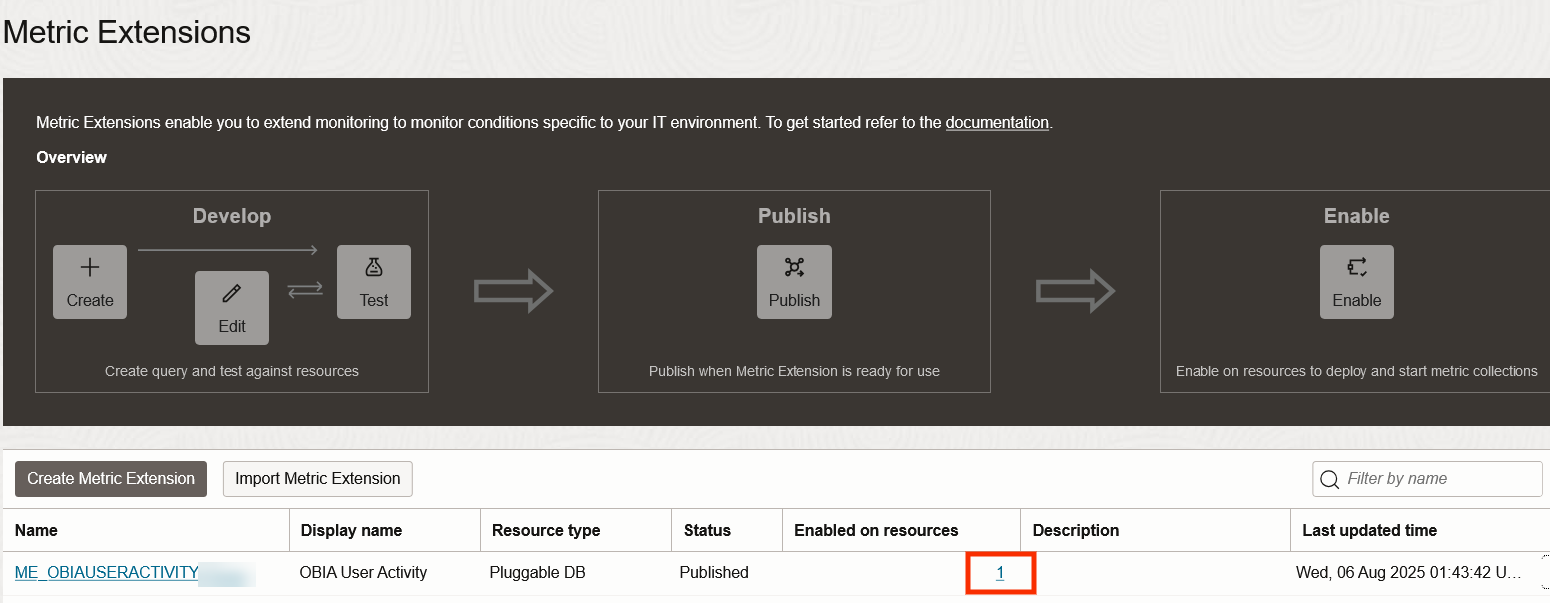This screenshot has height=603, width=1550.
Task: Select the Create icon in the Develop section
Action: point(89,281)
